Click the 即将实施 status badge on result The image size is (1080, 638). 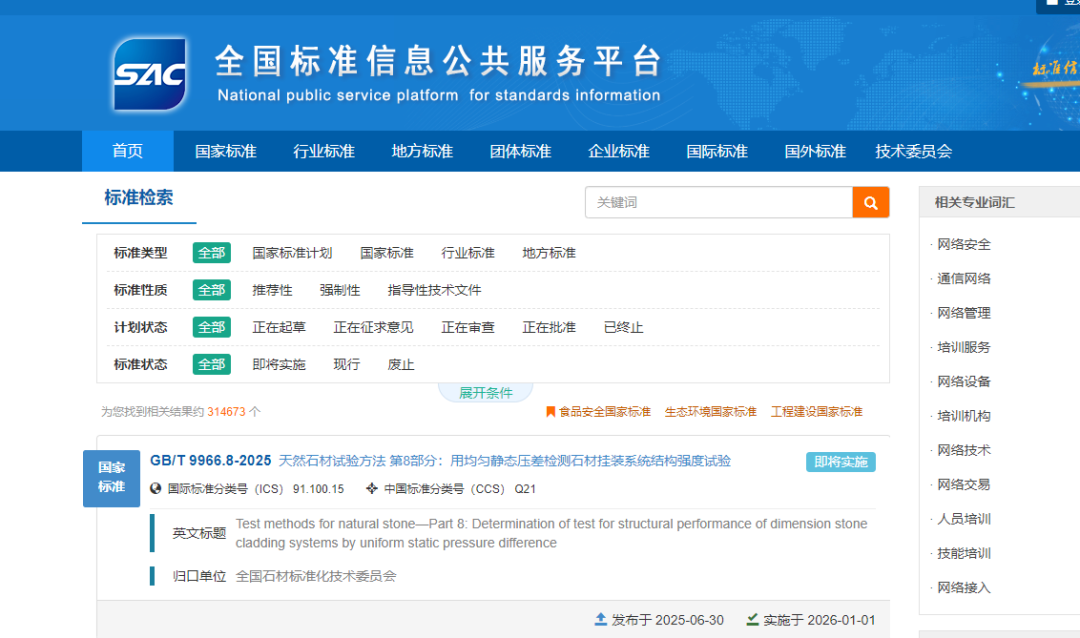click(x=840, y=462)
